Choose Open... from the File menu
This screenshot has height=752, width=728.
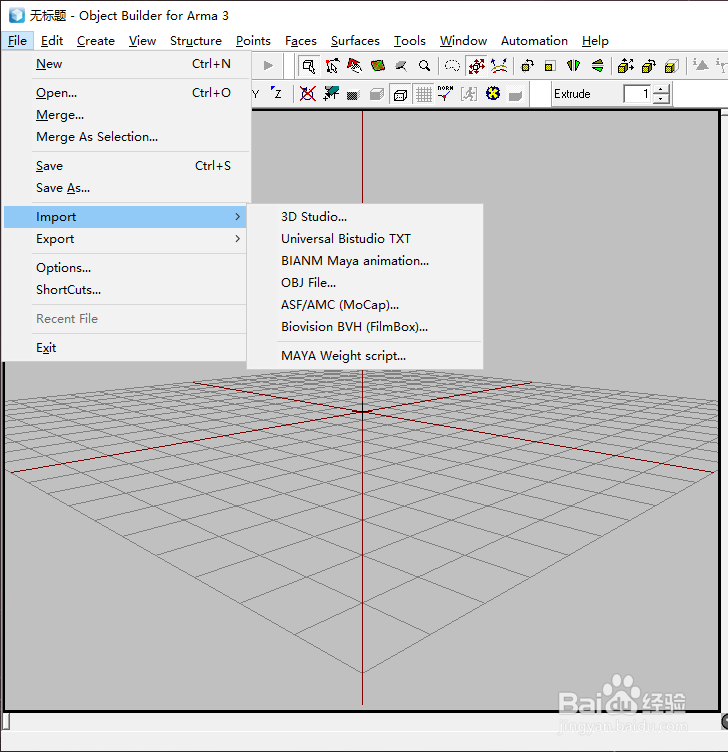[x=127, y=93]
